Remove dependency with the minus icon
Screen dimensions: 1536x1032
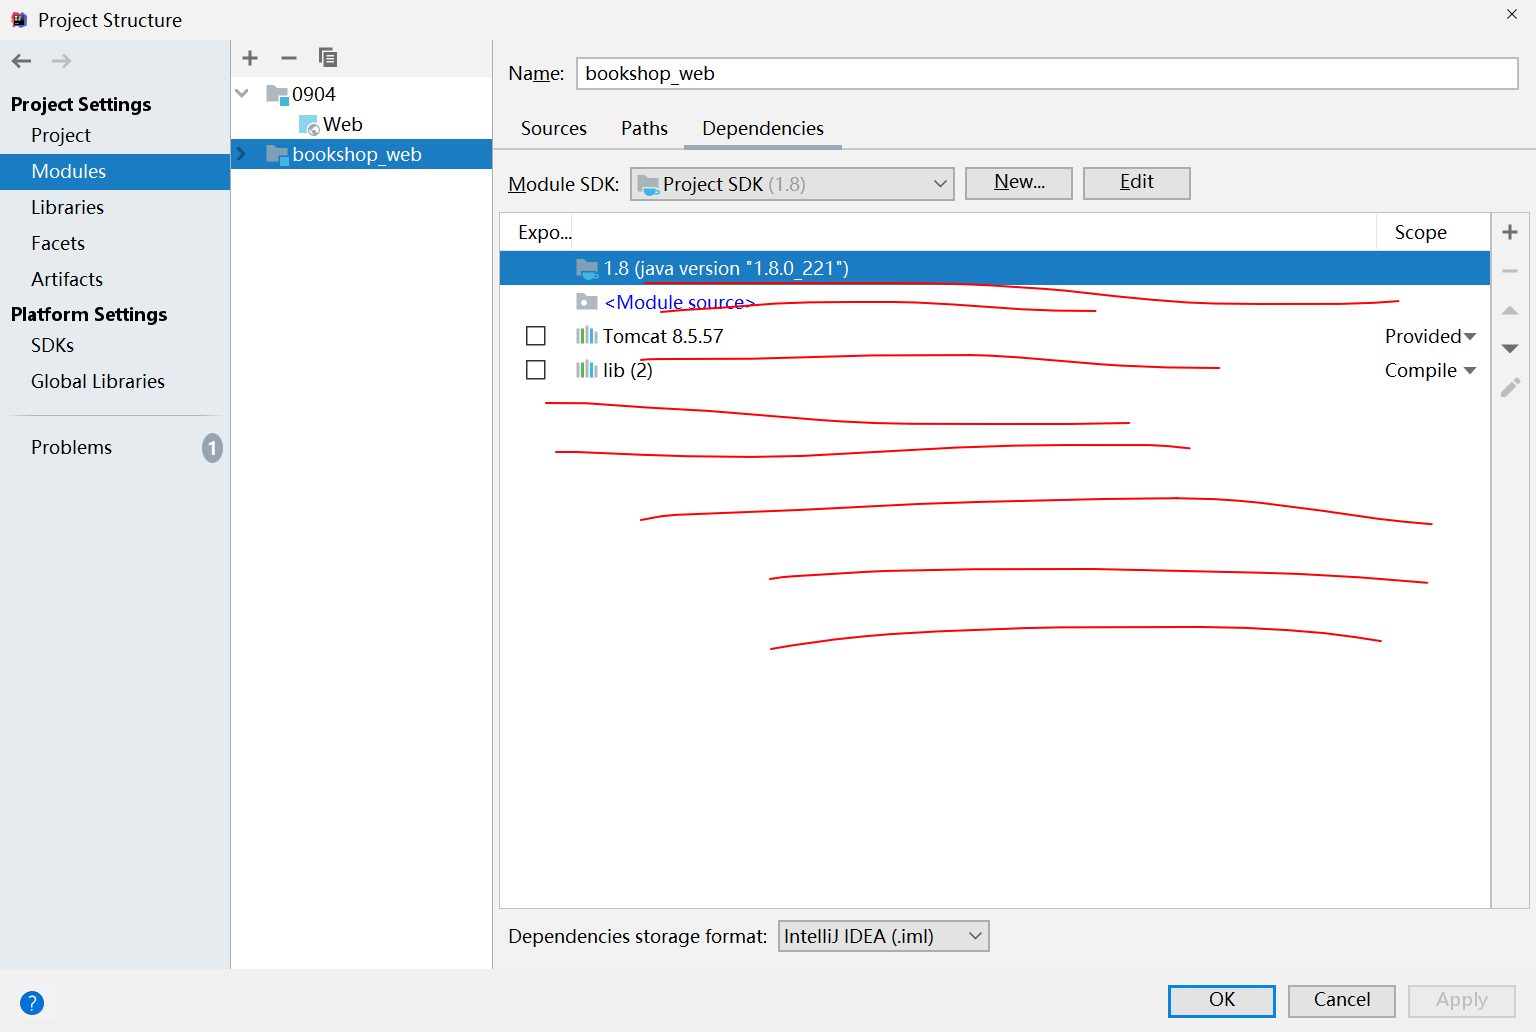coord(1510,271)
